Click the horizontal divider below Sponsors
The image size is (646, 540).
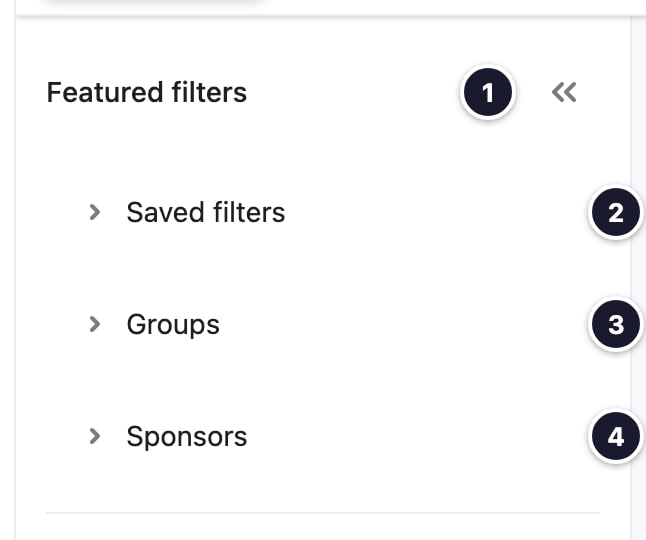tap(323, 513)
